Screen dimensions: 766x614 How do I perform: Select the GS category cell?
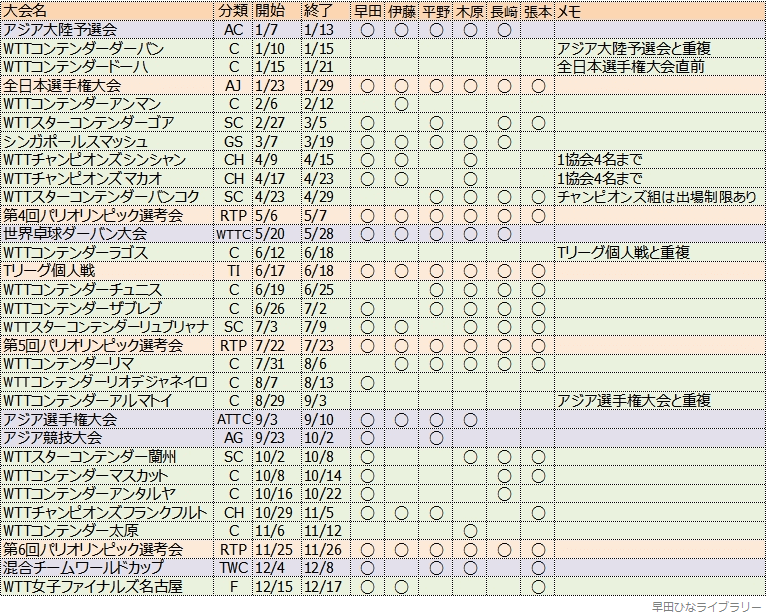[233, 141]
